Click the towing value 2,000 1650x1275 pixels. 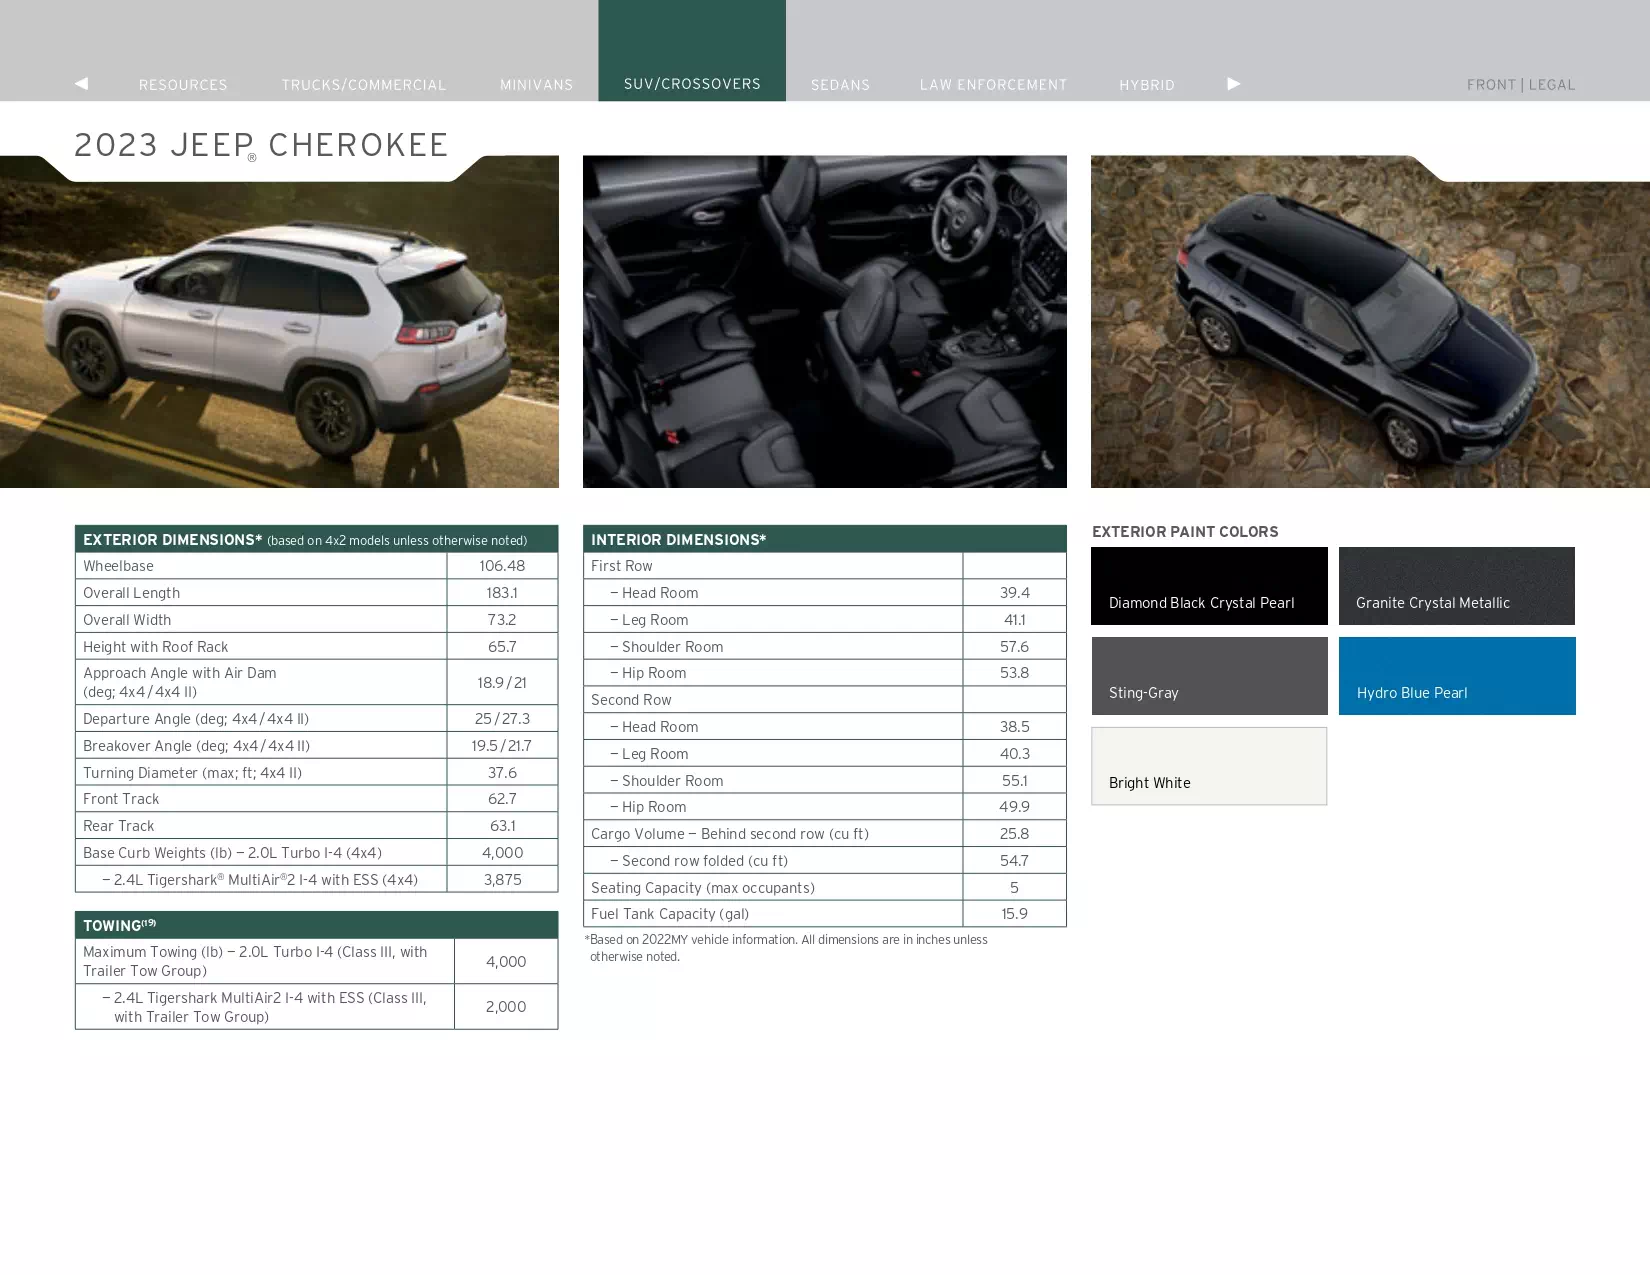[506, 1007]
